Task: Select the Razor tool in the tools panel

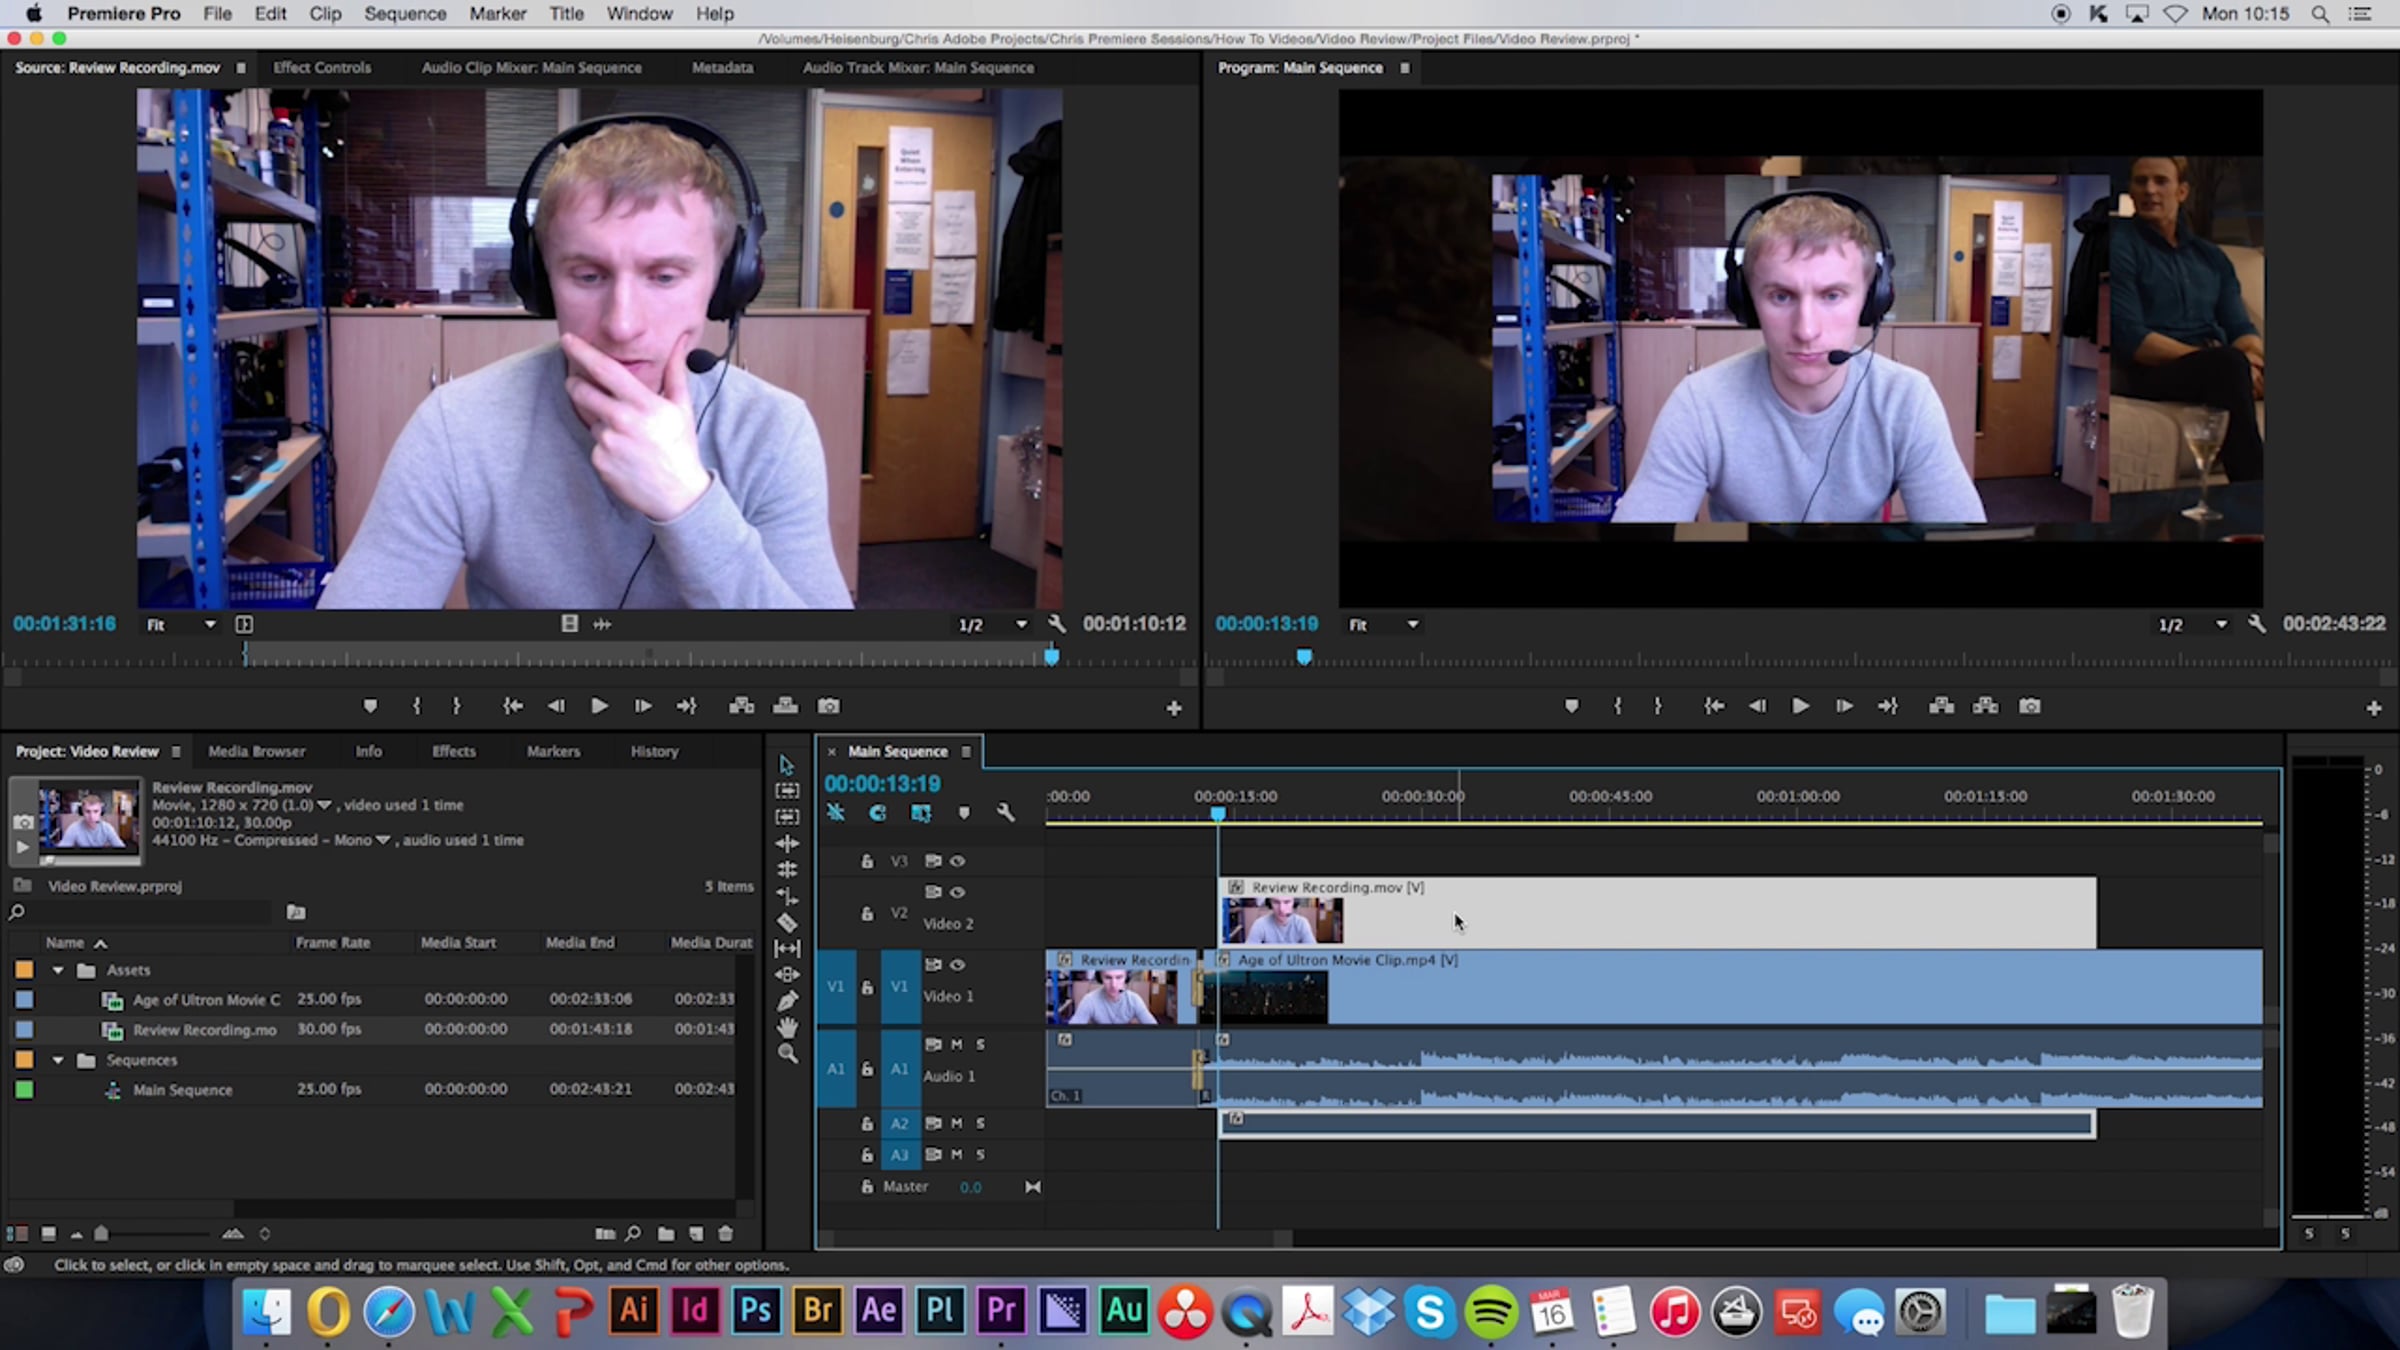Action: coord(787,922)
